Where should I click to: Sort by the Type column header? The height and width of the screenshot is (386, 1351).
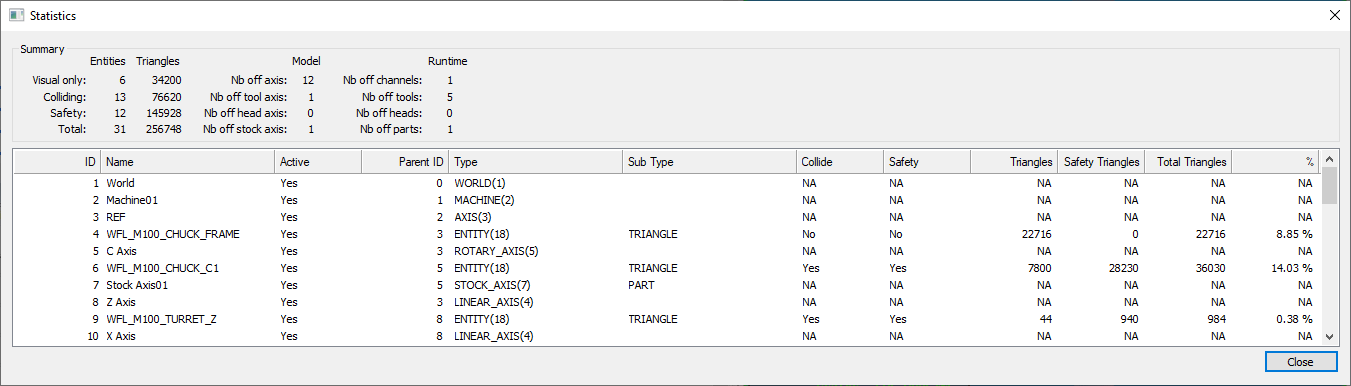click(x=535, y=161)
